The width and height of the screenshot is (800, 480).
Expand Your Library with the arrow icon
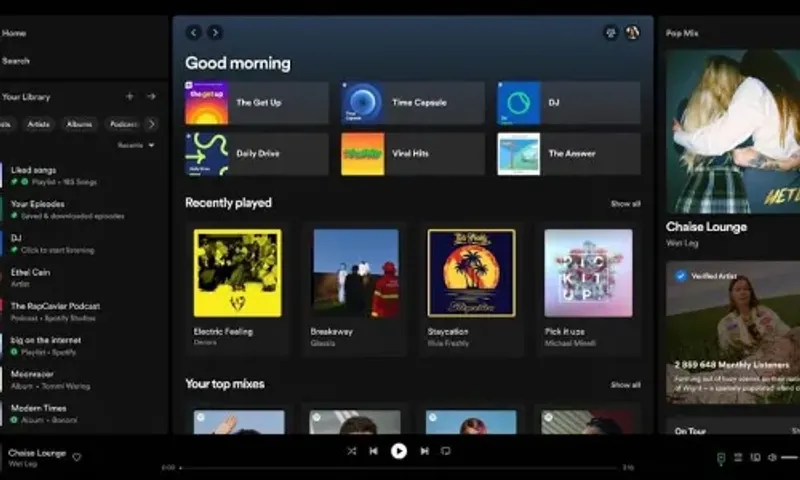pyautogui.click(x=151, y=96)
